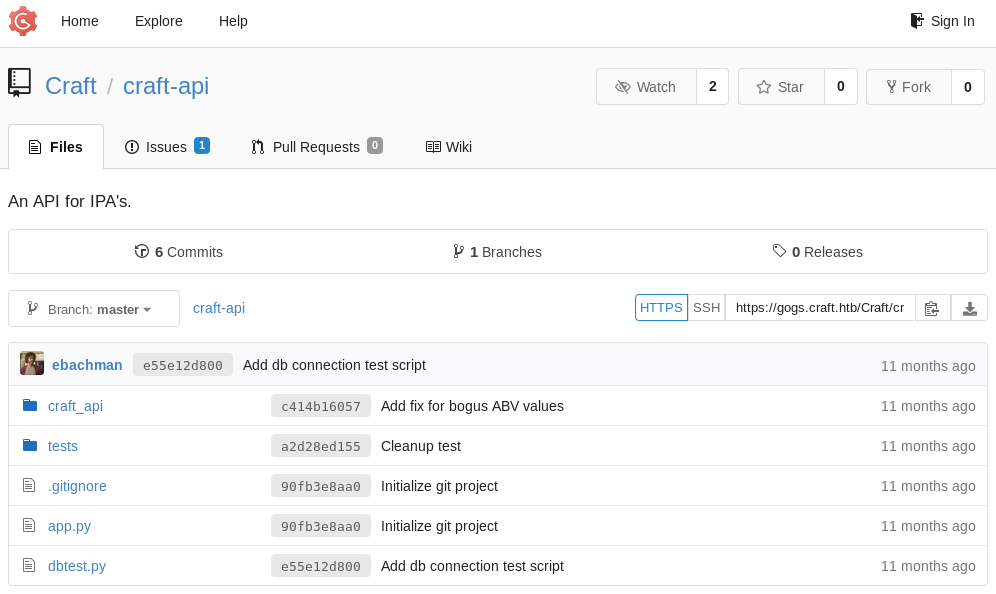The width and height of the screenshot is (996, 594).
Task: Open the dbtest.py file
Action: tap(77, 566)
